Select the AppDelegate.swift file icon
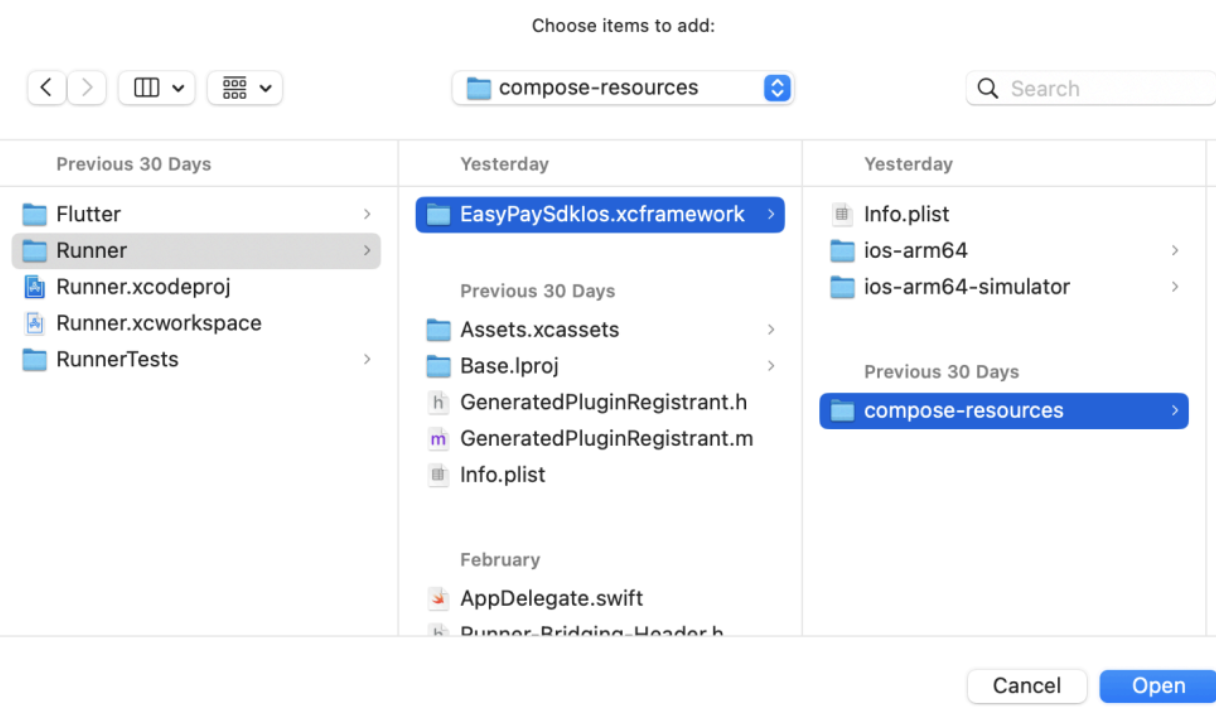 pyautogui.click(x=438, y=599)
